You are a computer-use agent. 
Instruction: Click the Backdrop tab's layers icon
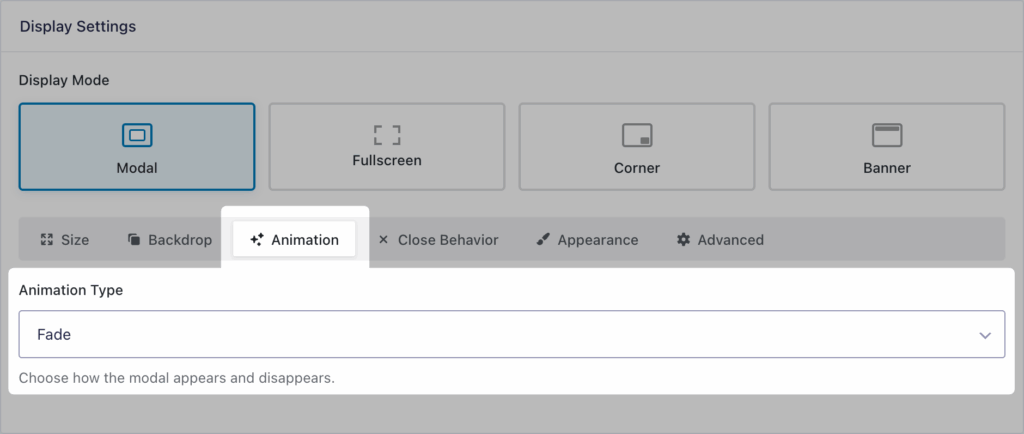point(133,240)
